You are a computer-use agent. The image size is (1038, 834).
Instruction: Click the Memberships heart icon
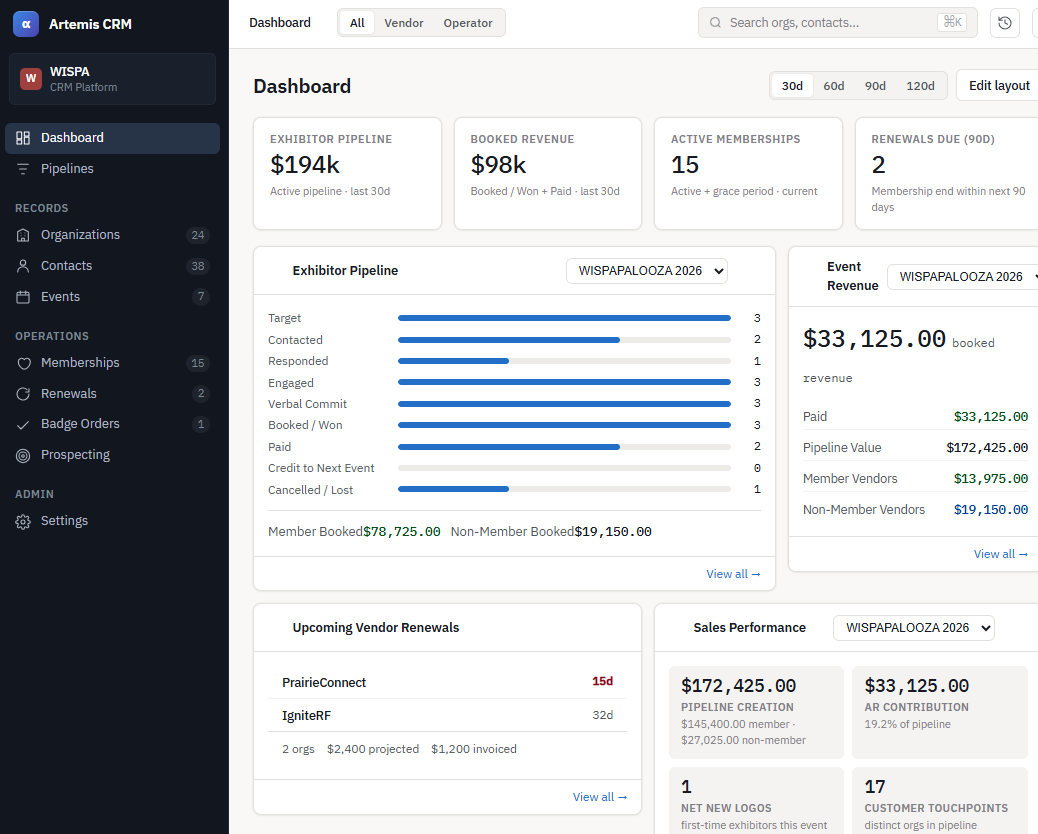click(23, 363)
